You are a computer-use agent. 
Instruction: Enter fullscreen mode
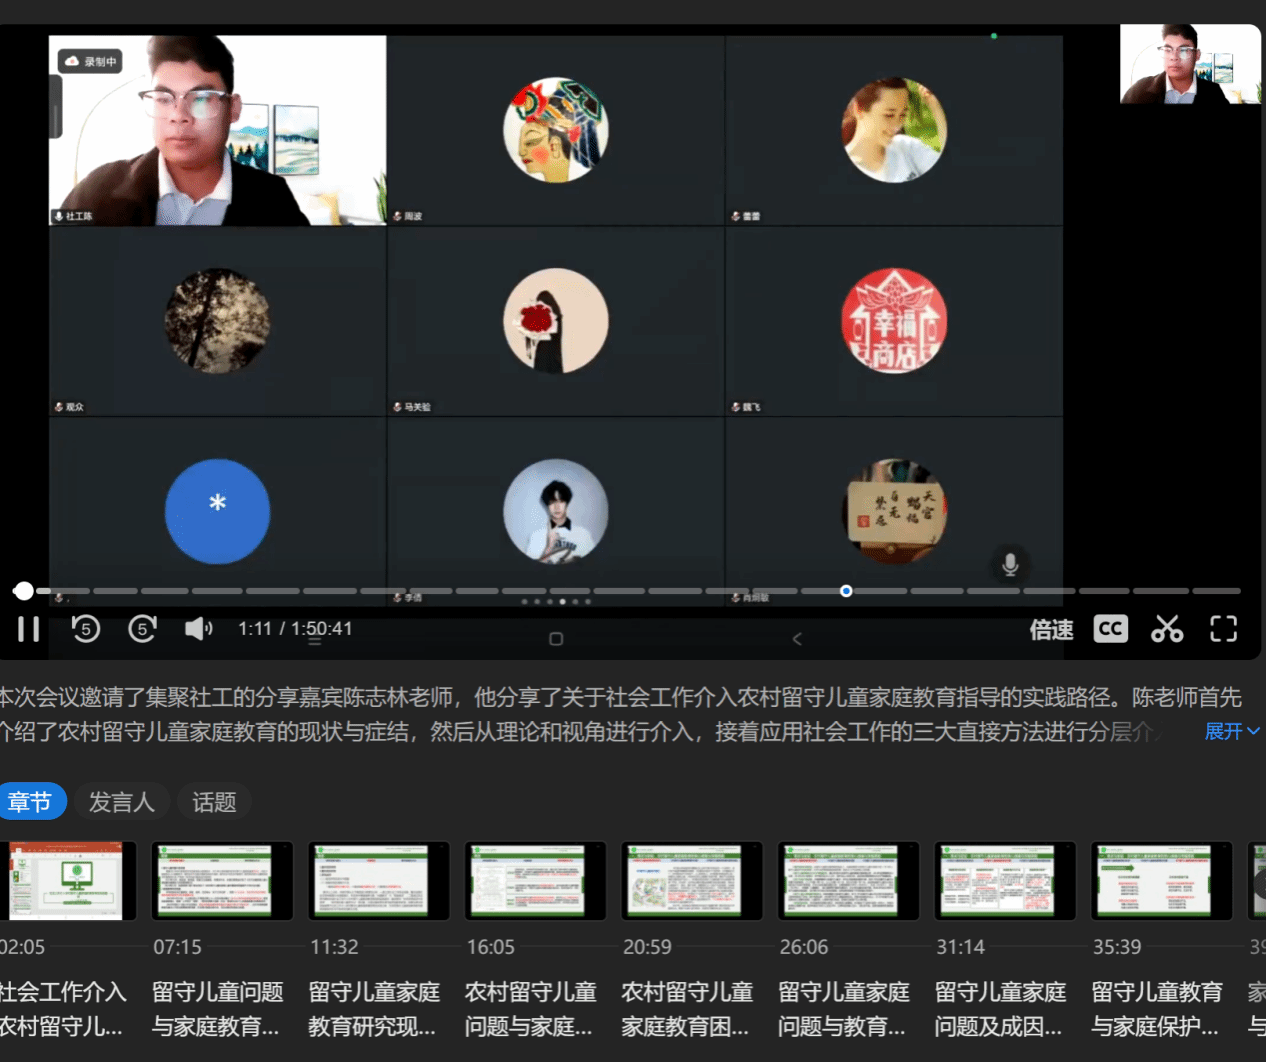pos(1223,629)
